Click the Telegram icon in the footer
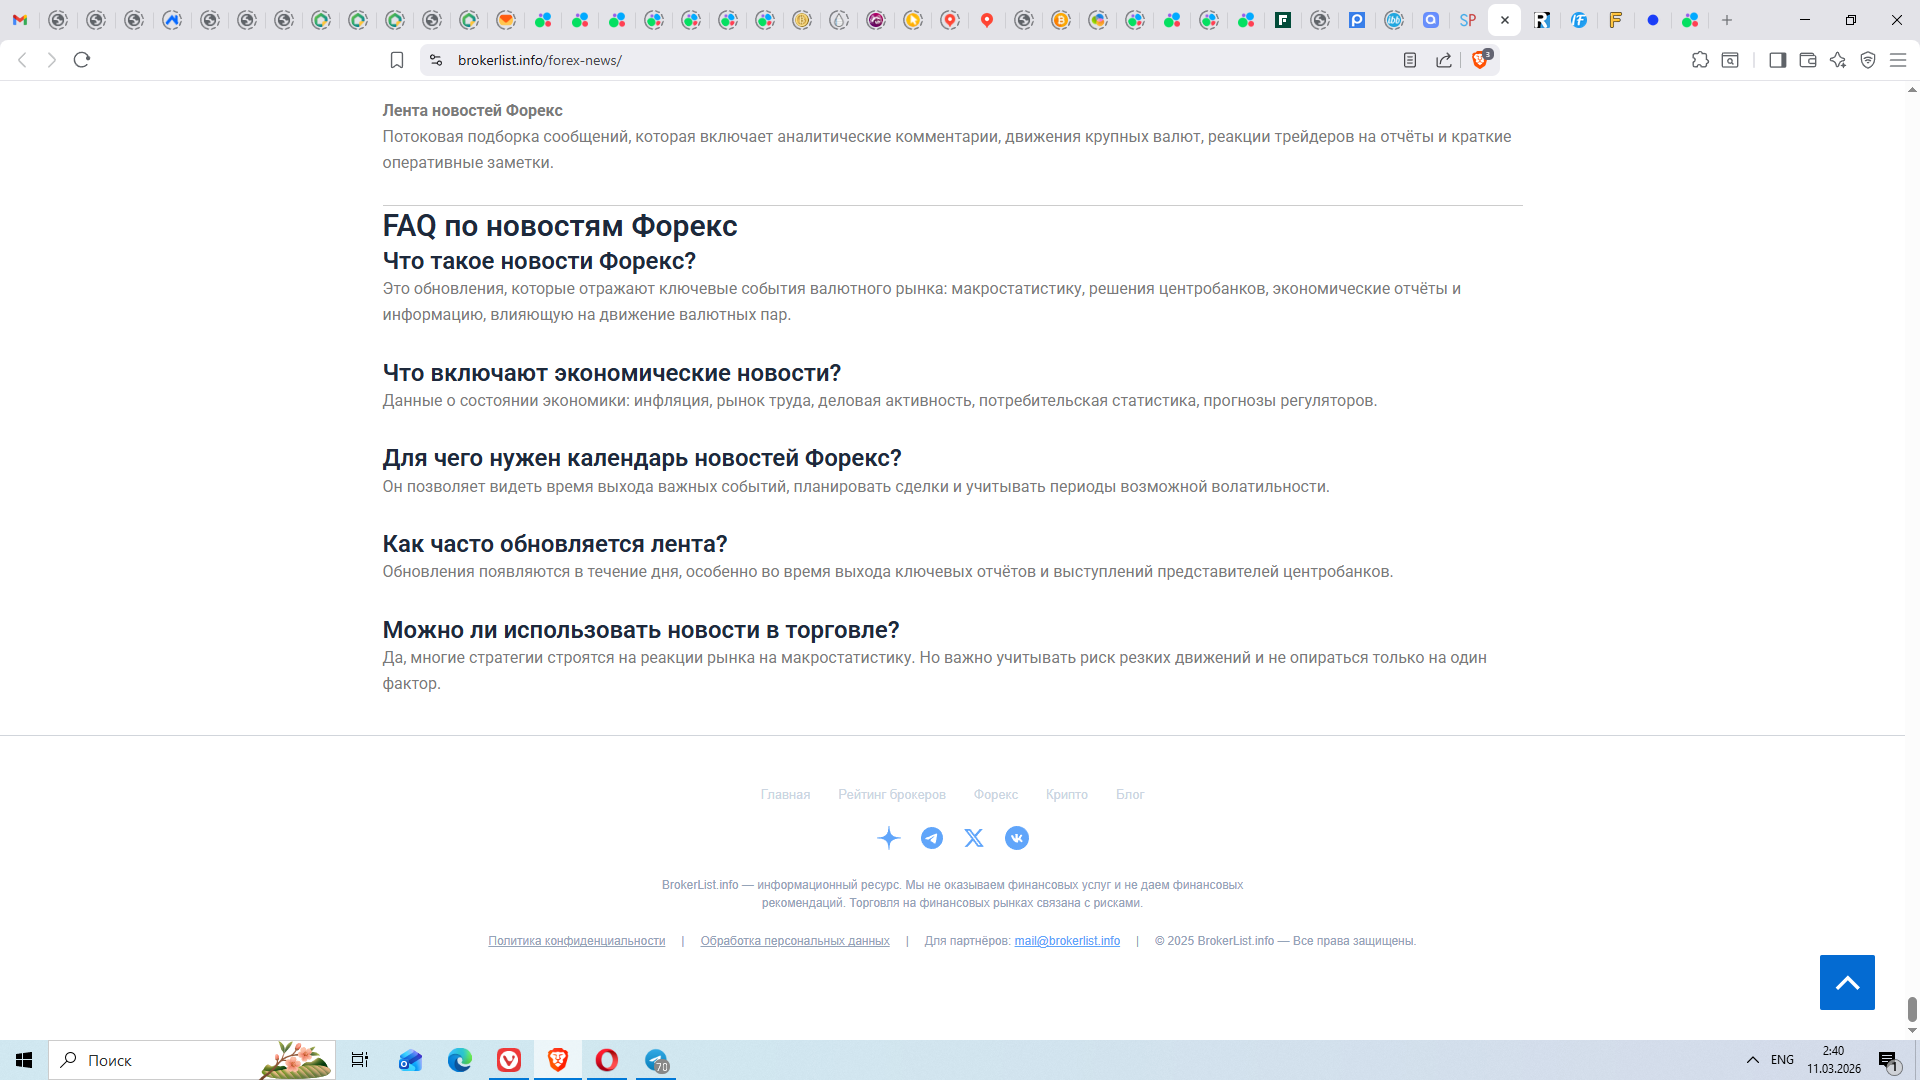 (931, 838)
